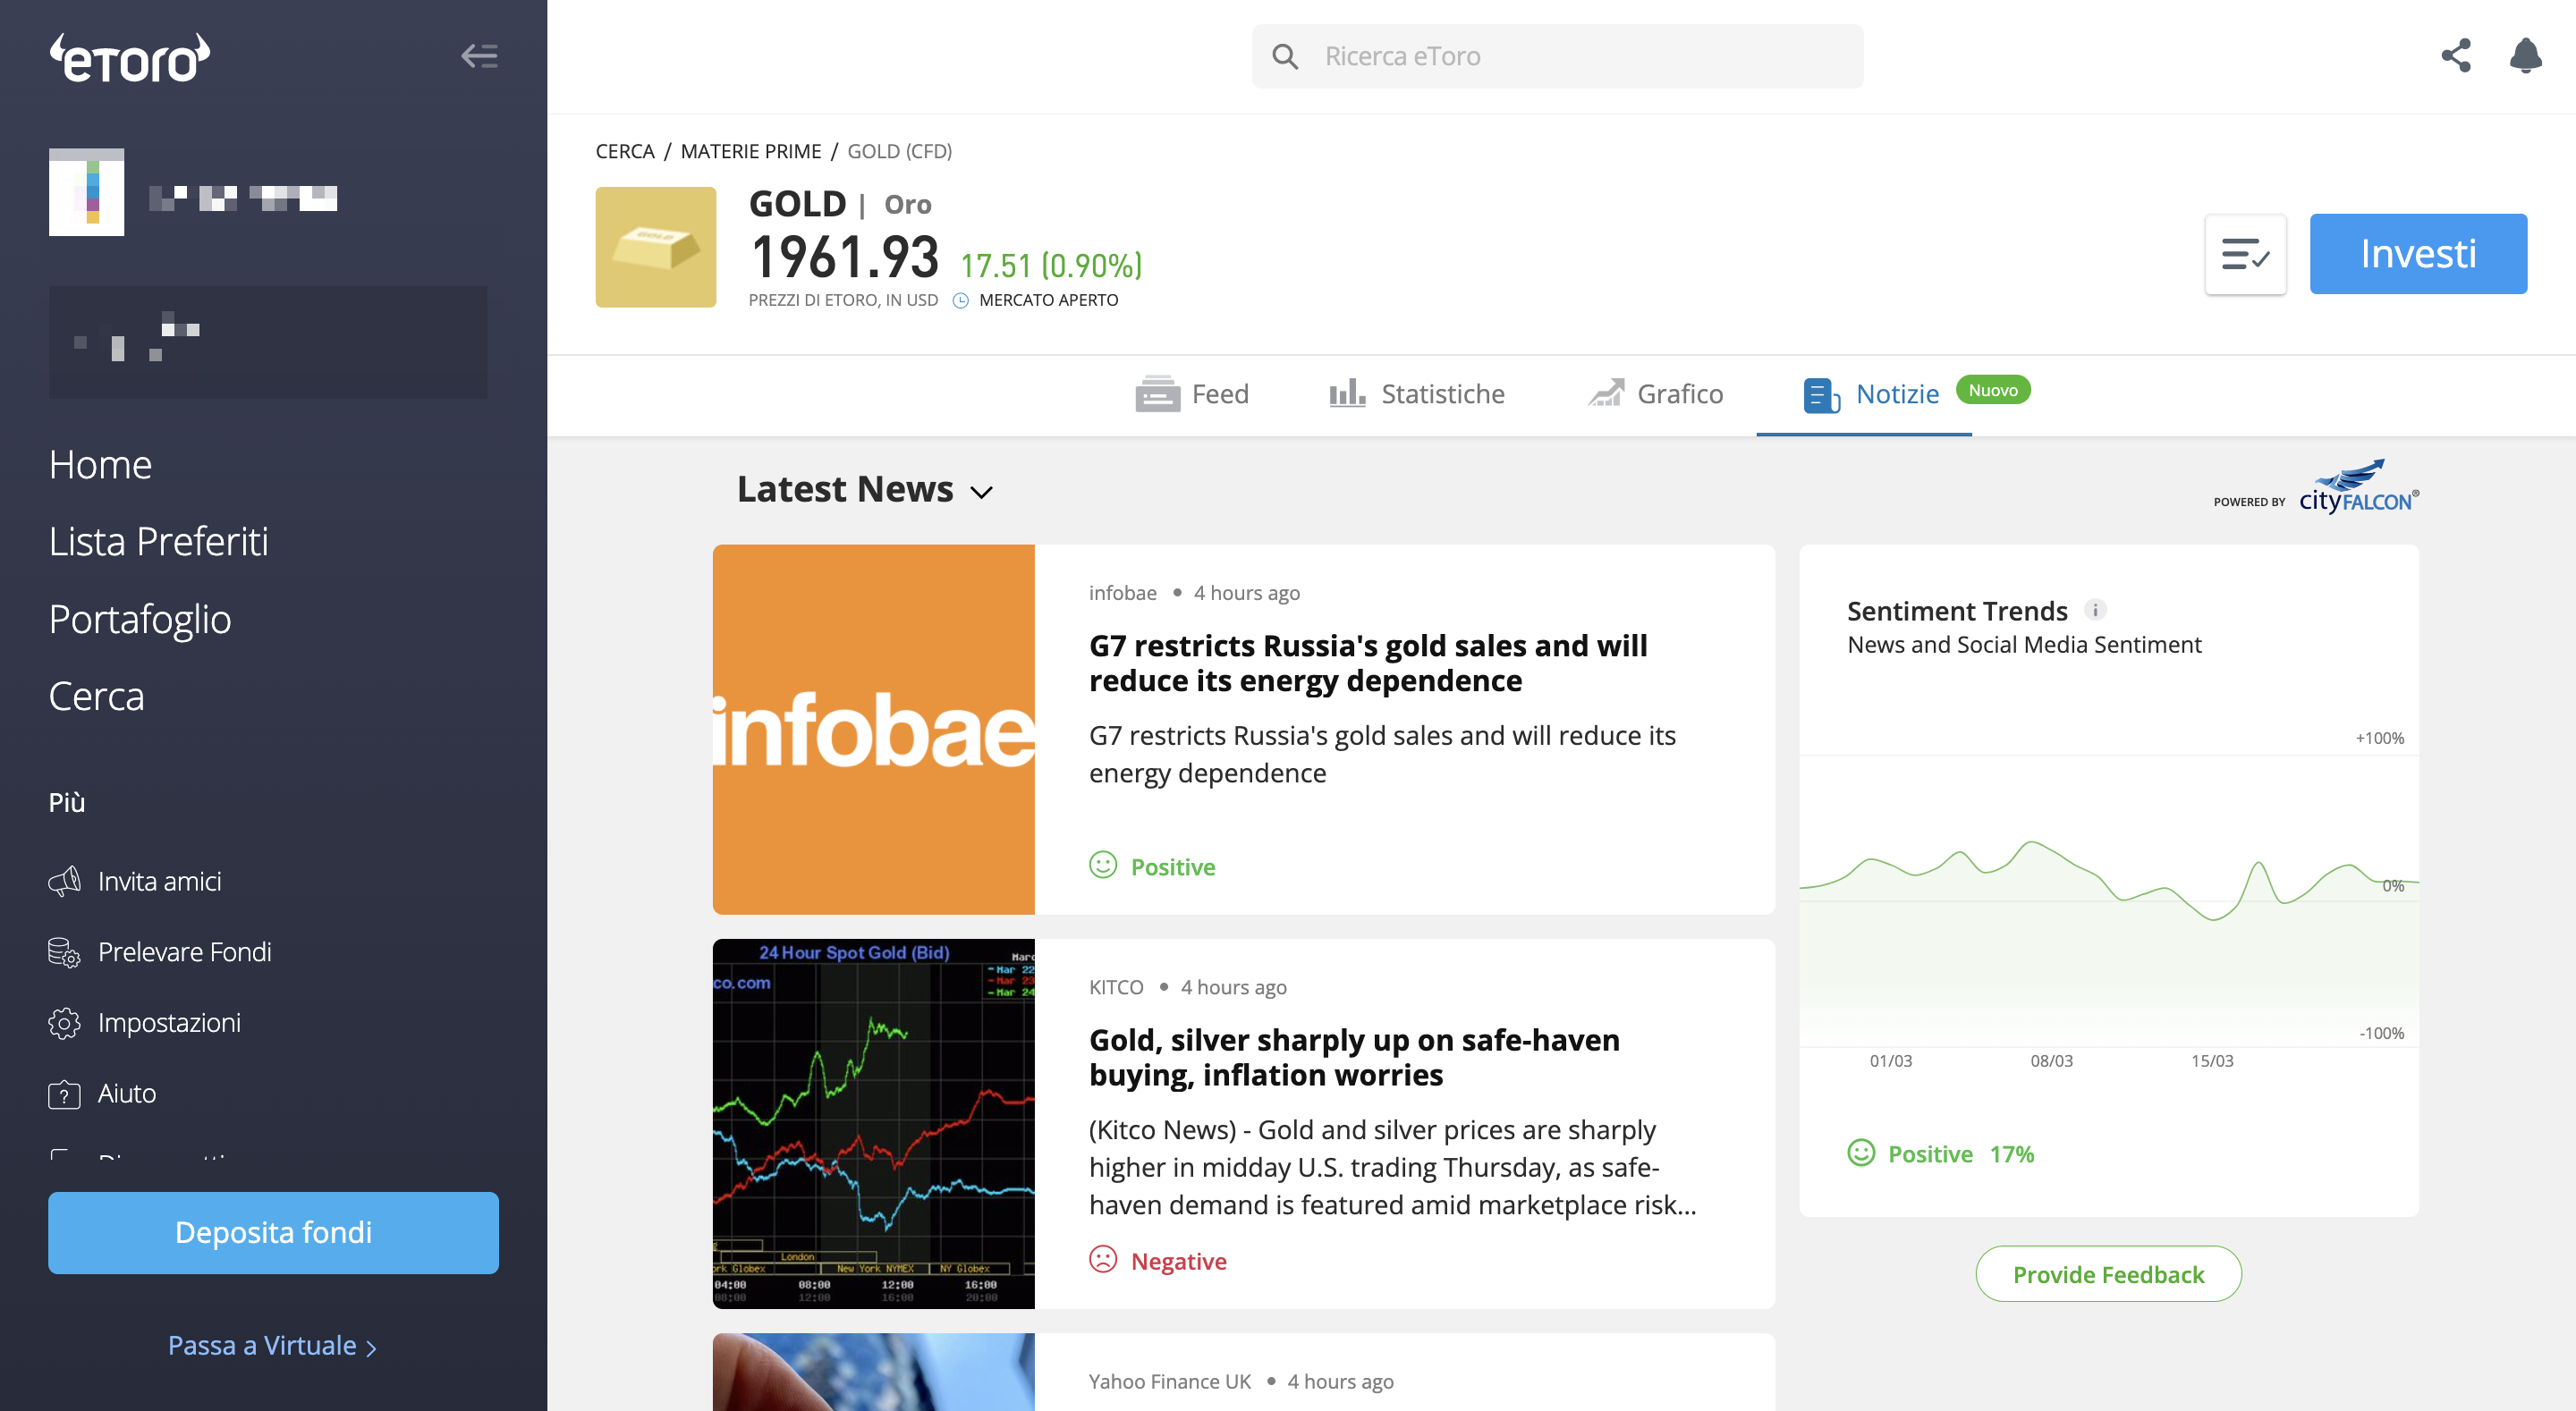The width and height of the screenshot is (2576, 1411).
Task: Click Deposita fondi button
Action: (x=273, y=1232)
